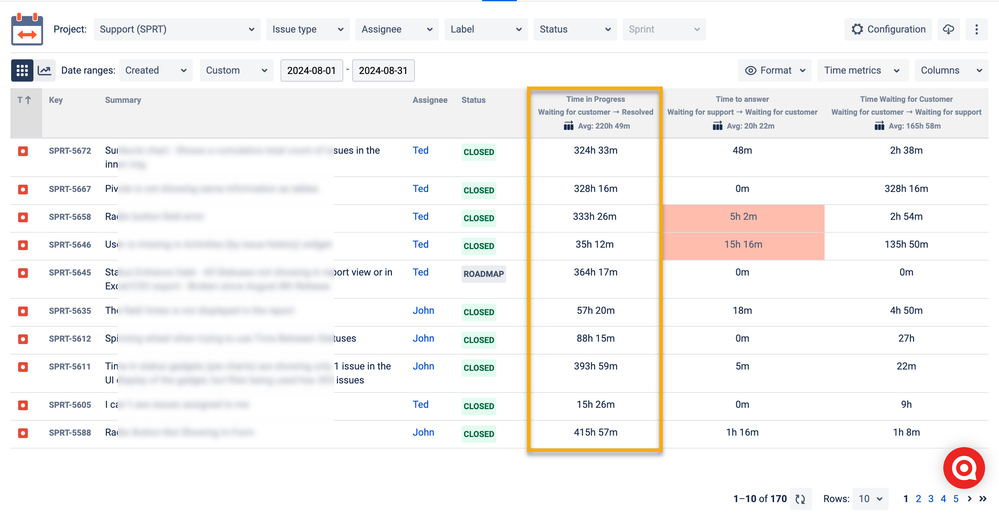The height and width of the screenshot is (519, 999).
Task: Go to page 3
Action: [x=931, y=499]
